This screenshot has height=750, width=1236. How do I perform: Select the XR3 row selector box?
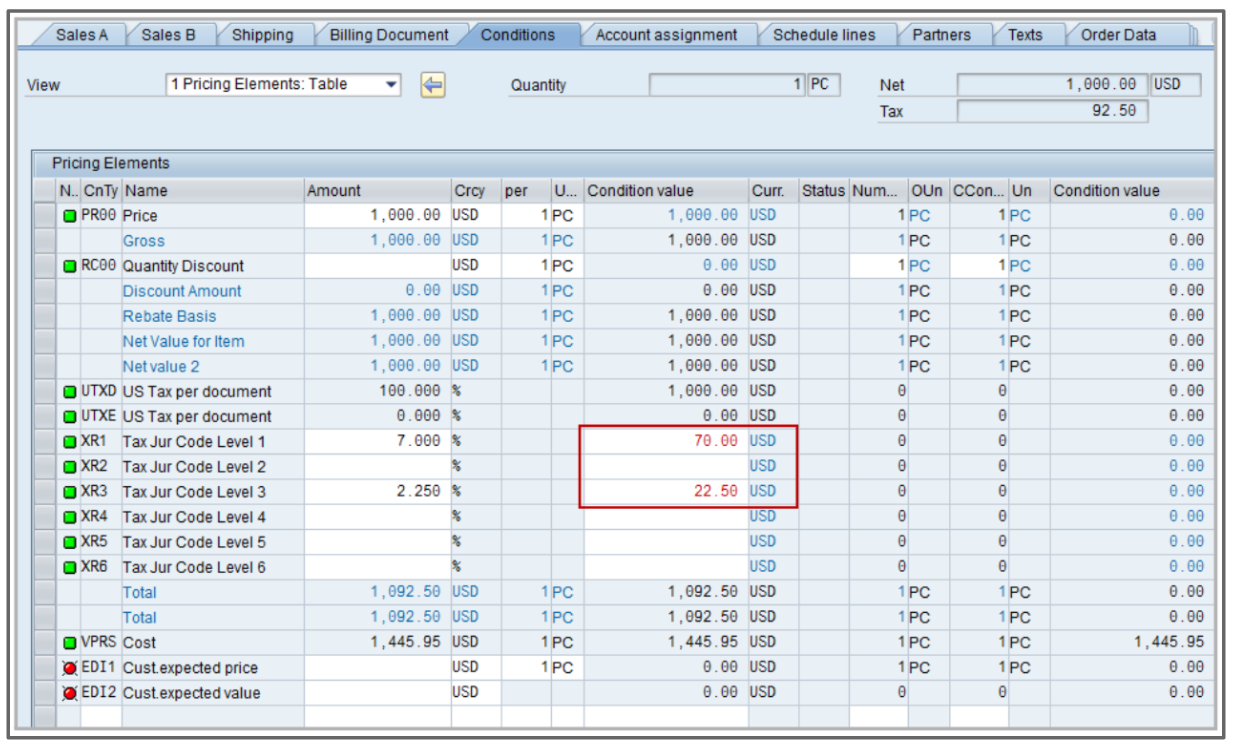pyautogui.click(x=44, y=492)
